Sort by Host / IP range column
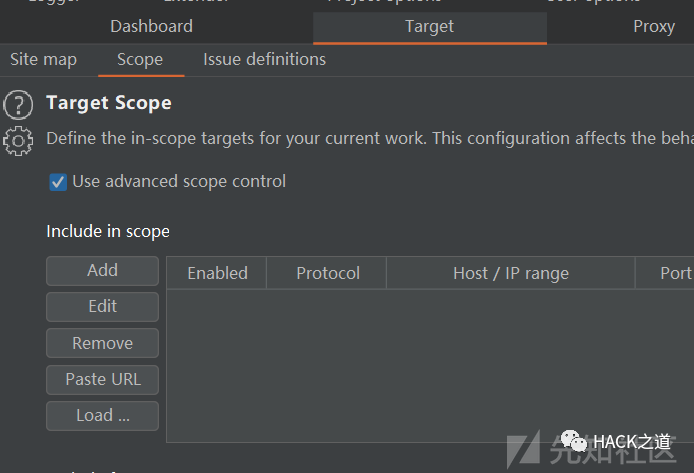 click(511, 273)
